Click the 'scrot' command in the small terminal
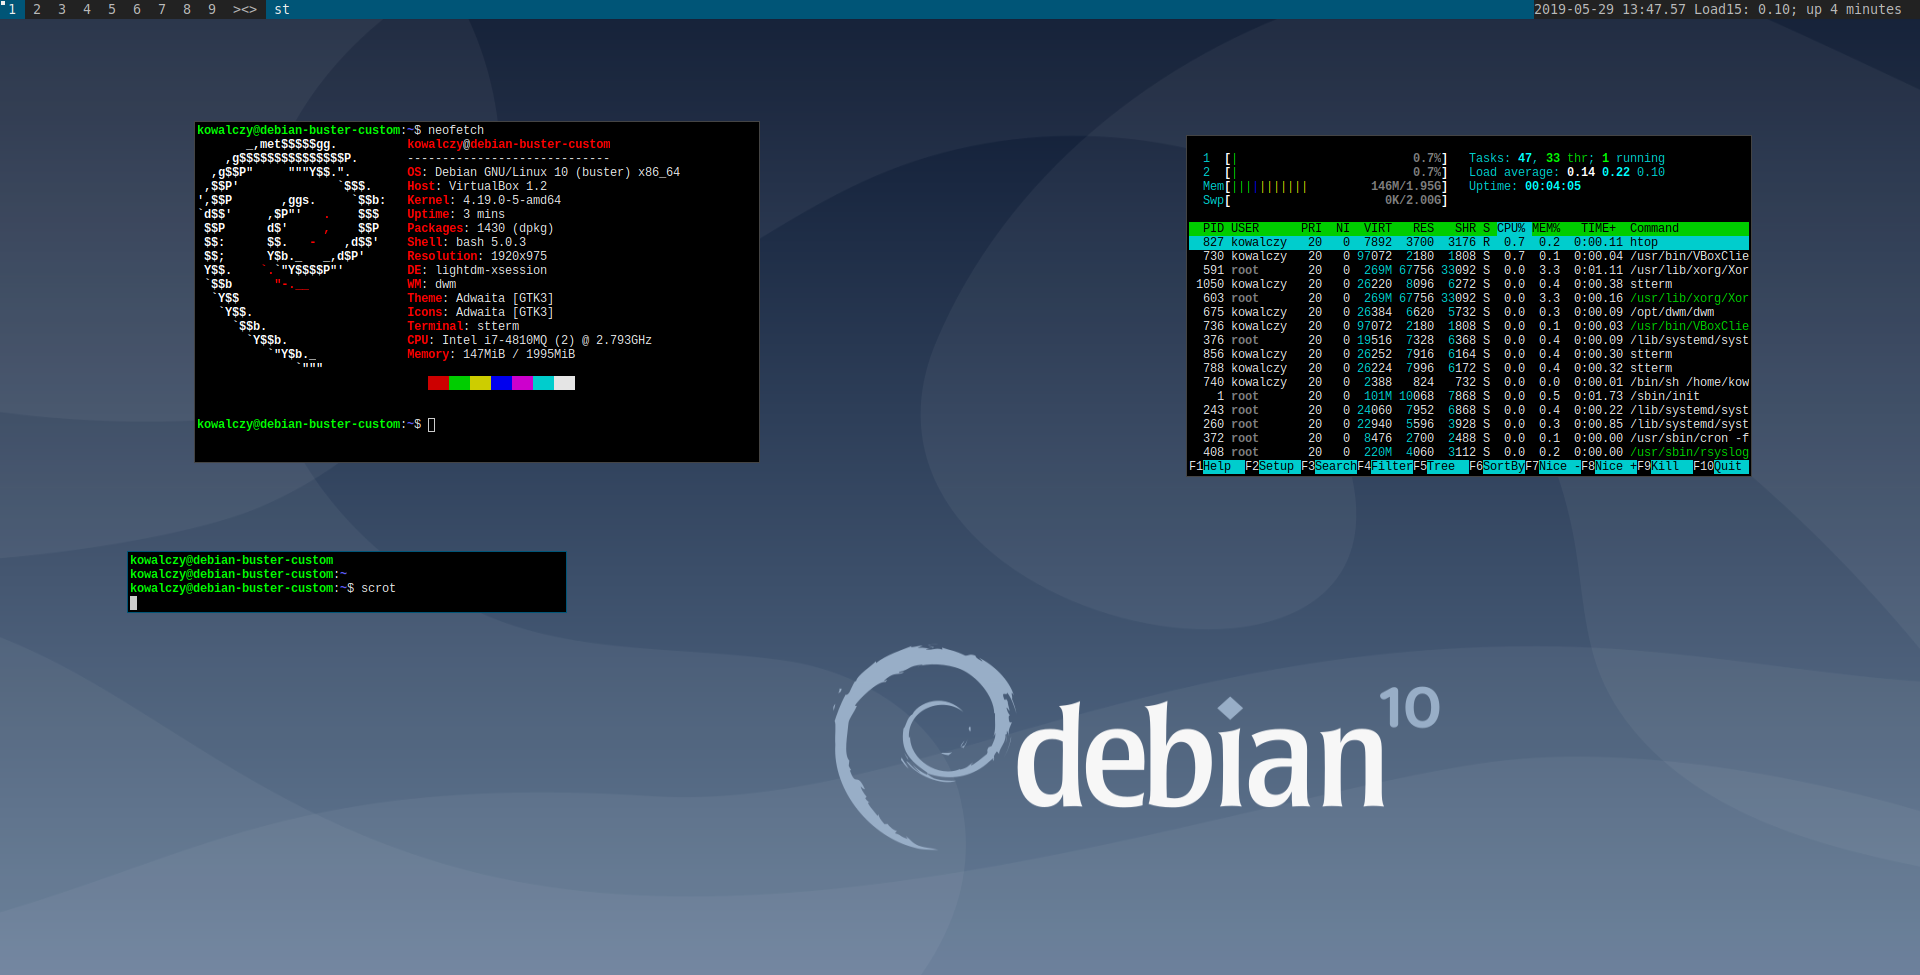The width and height of the screenshot is (1920, 975). [x=378, y=589]
